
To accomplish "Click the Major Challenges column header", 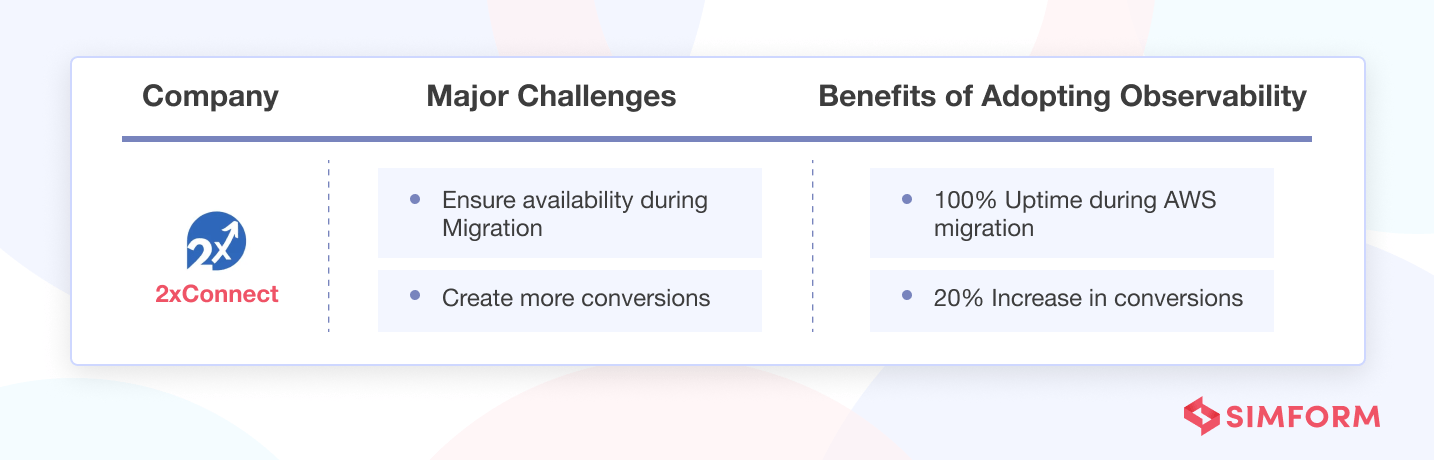I will (x=551, y=96).
